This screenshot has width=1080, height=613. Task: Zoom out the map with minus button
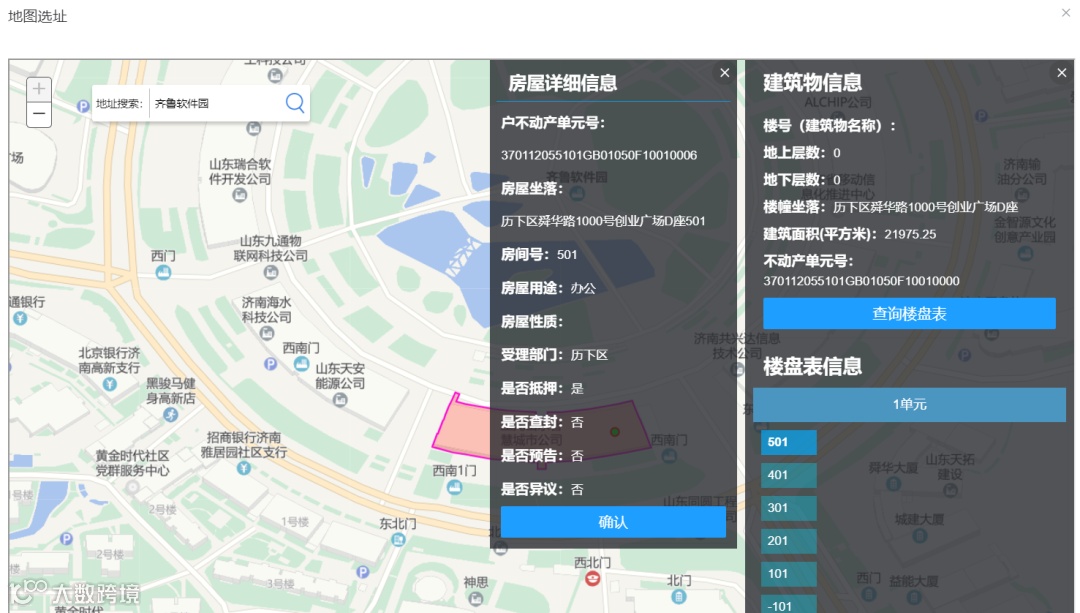tap(39, 114)
